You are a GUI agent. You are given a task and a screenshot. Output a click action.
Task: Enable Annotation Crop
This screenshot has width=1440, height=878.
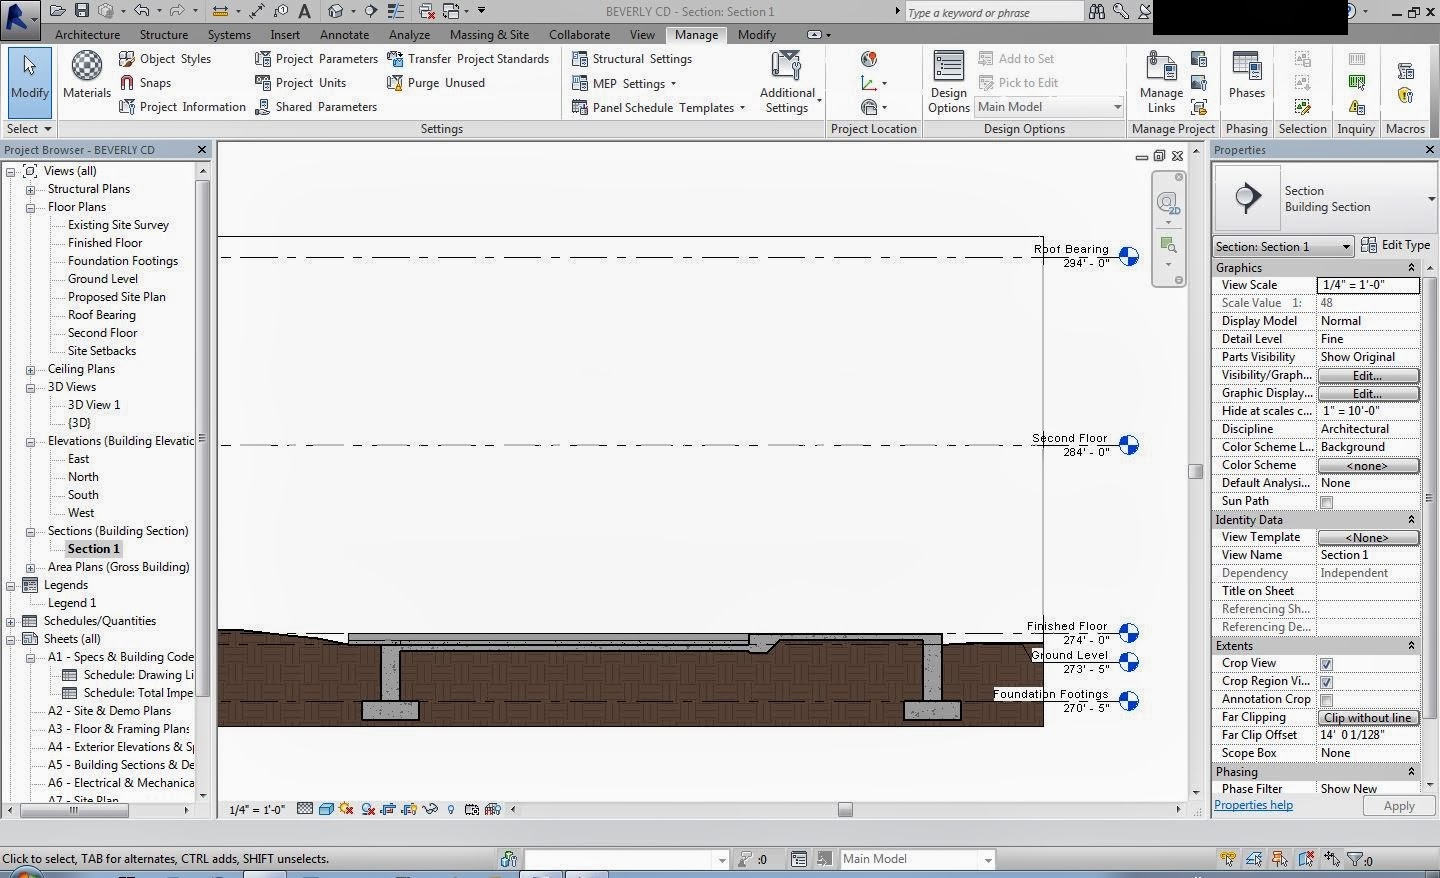click(1327, 699)
